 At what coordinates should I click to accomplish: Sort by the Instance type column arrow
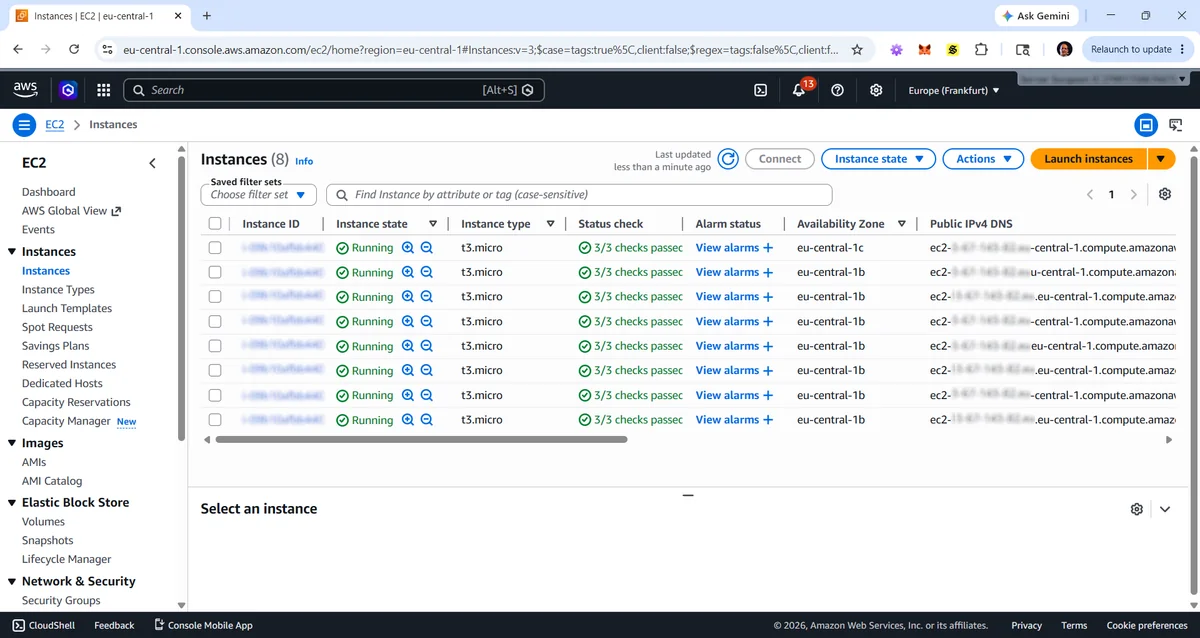coord(550,224)
